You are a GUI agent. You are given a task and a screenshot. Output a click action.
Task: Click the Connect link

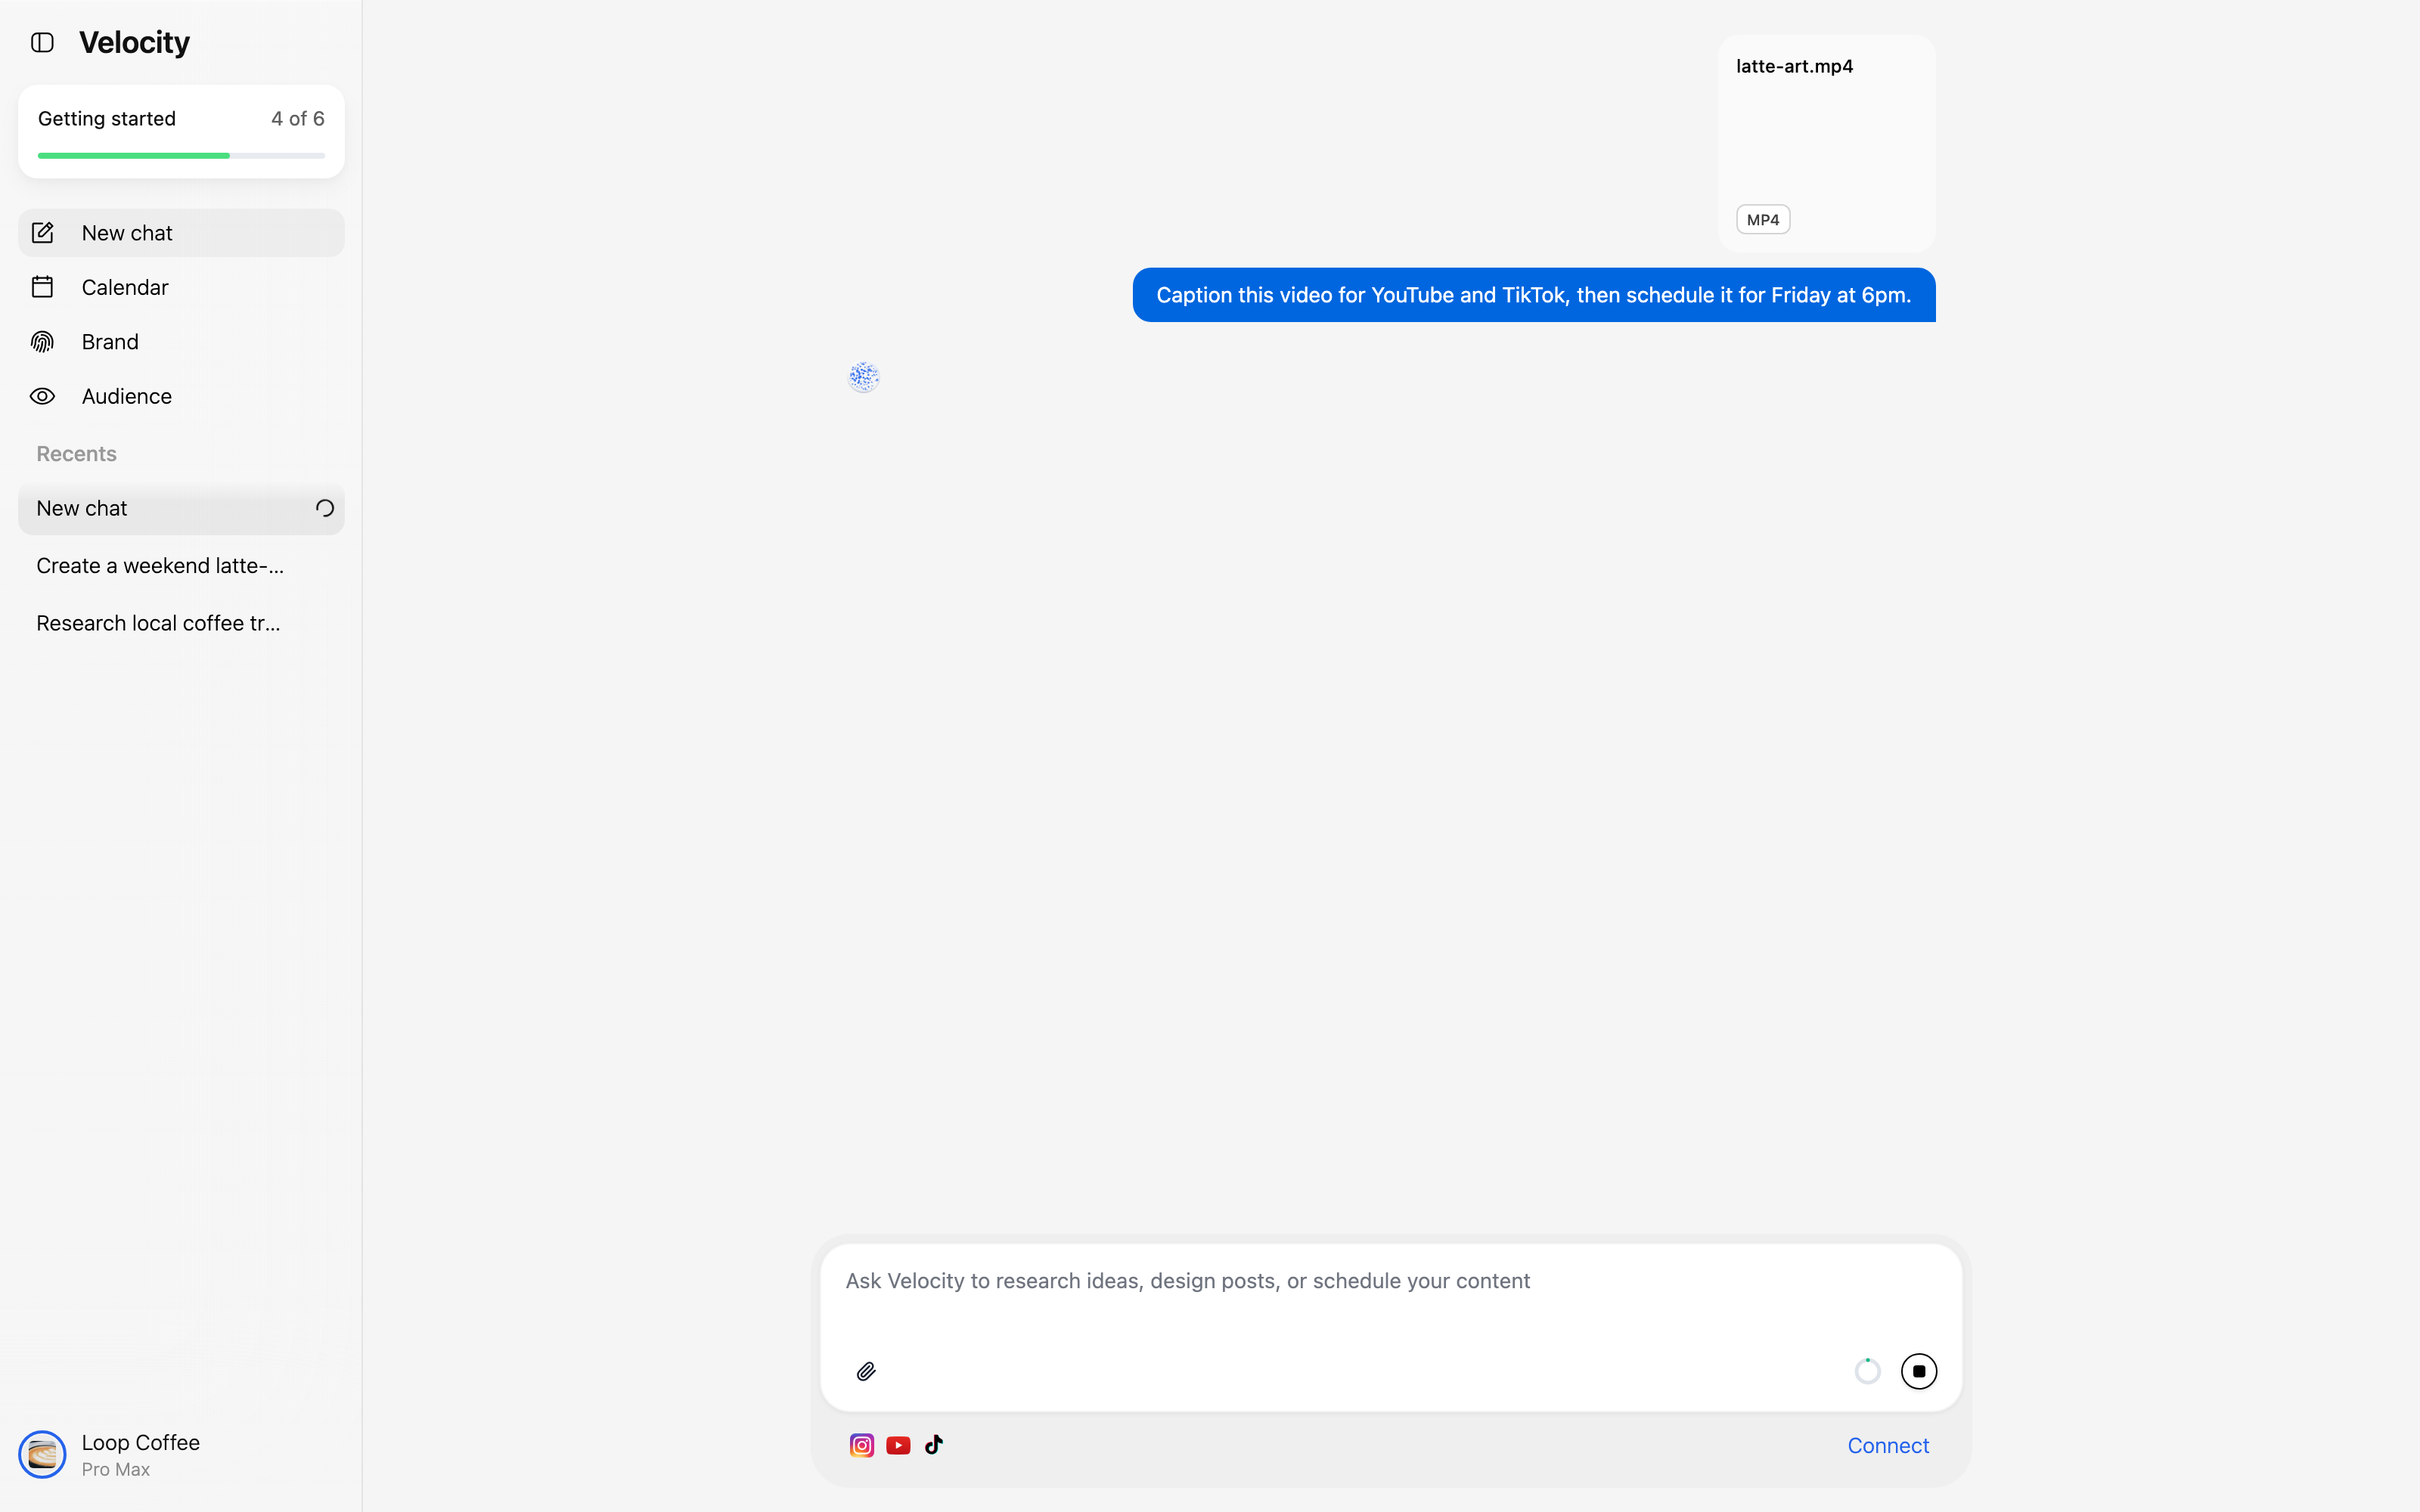tap(1888, 1446)
